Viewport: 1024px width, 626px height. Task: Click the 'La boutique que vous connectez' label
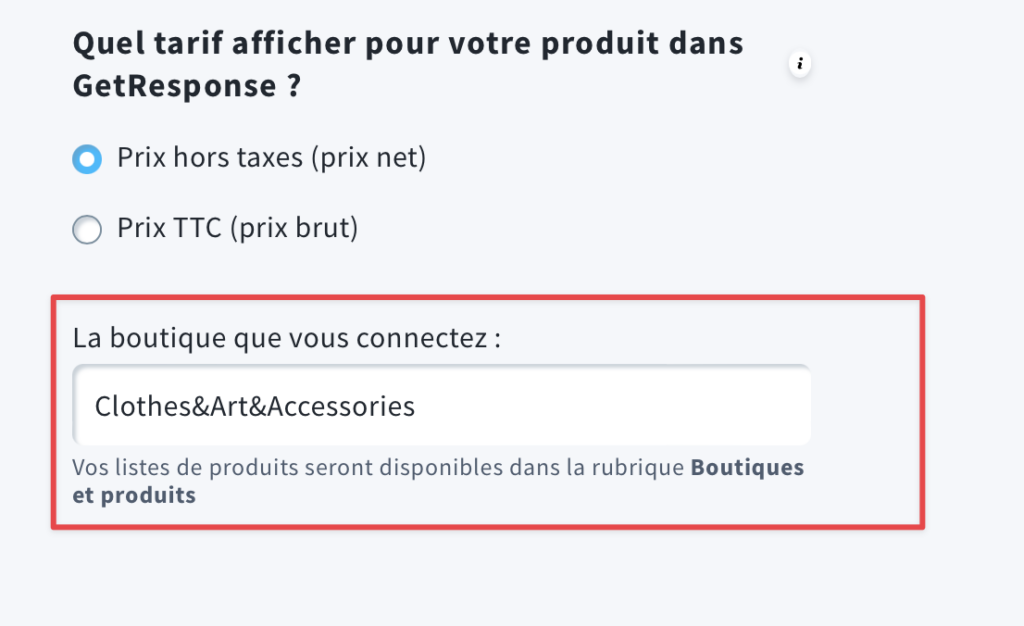(287, 338)
